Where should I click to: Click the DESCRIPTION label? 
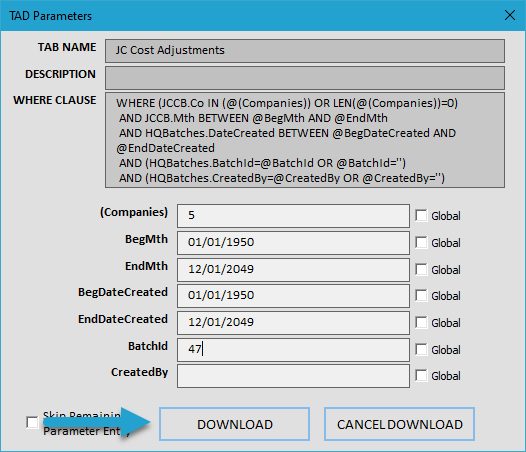[60, 74]
